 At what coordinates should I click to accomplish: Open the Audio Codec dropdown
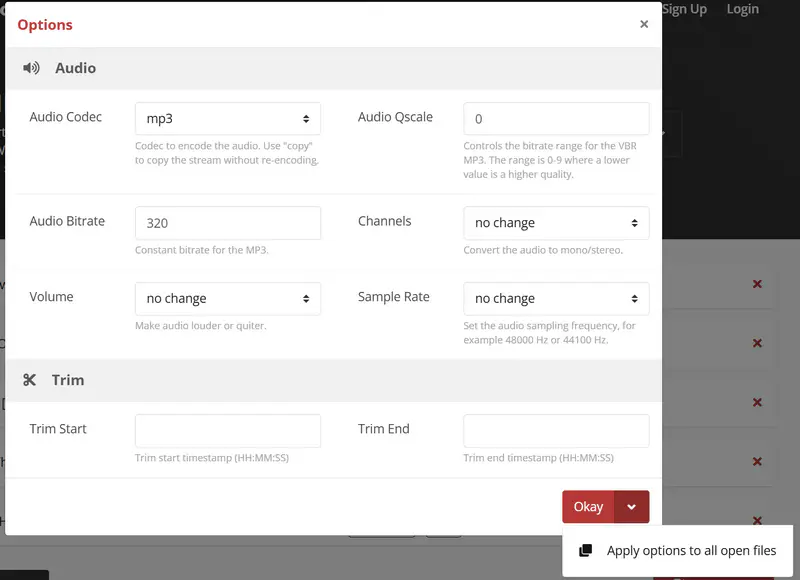(227, 117)
